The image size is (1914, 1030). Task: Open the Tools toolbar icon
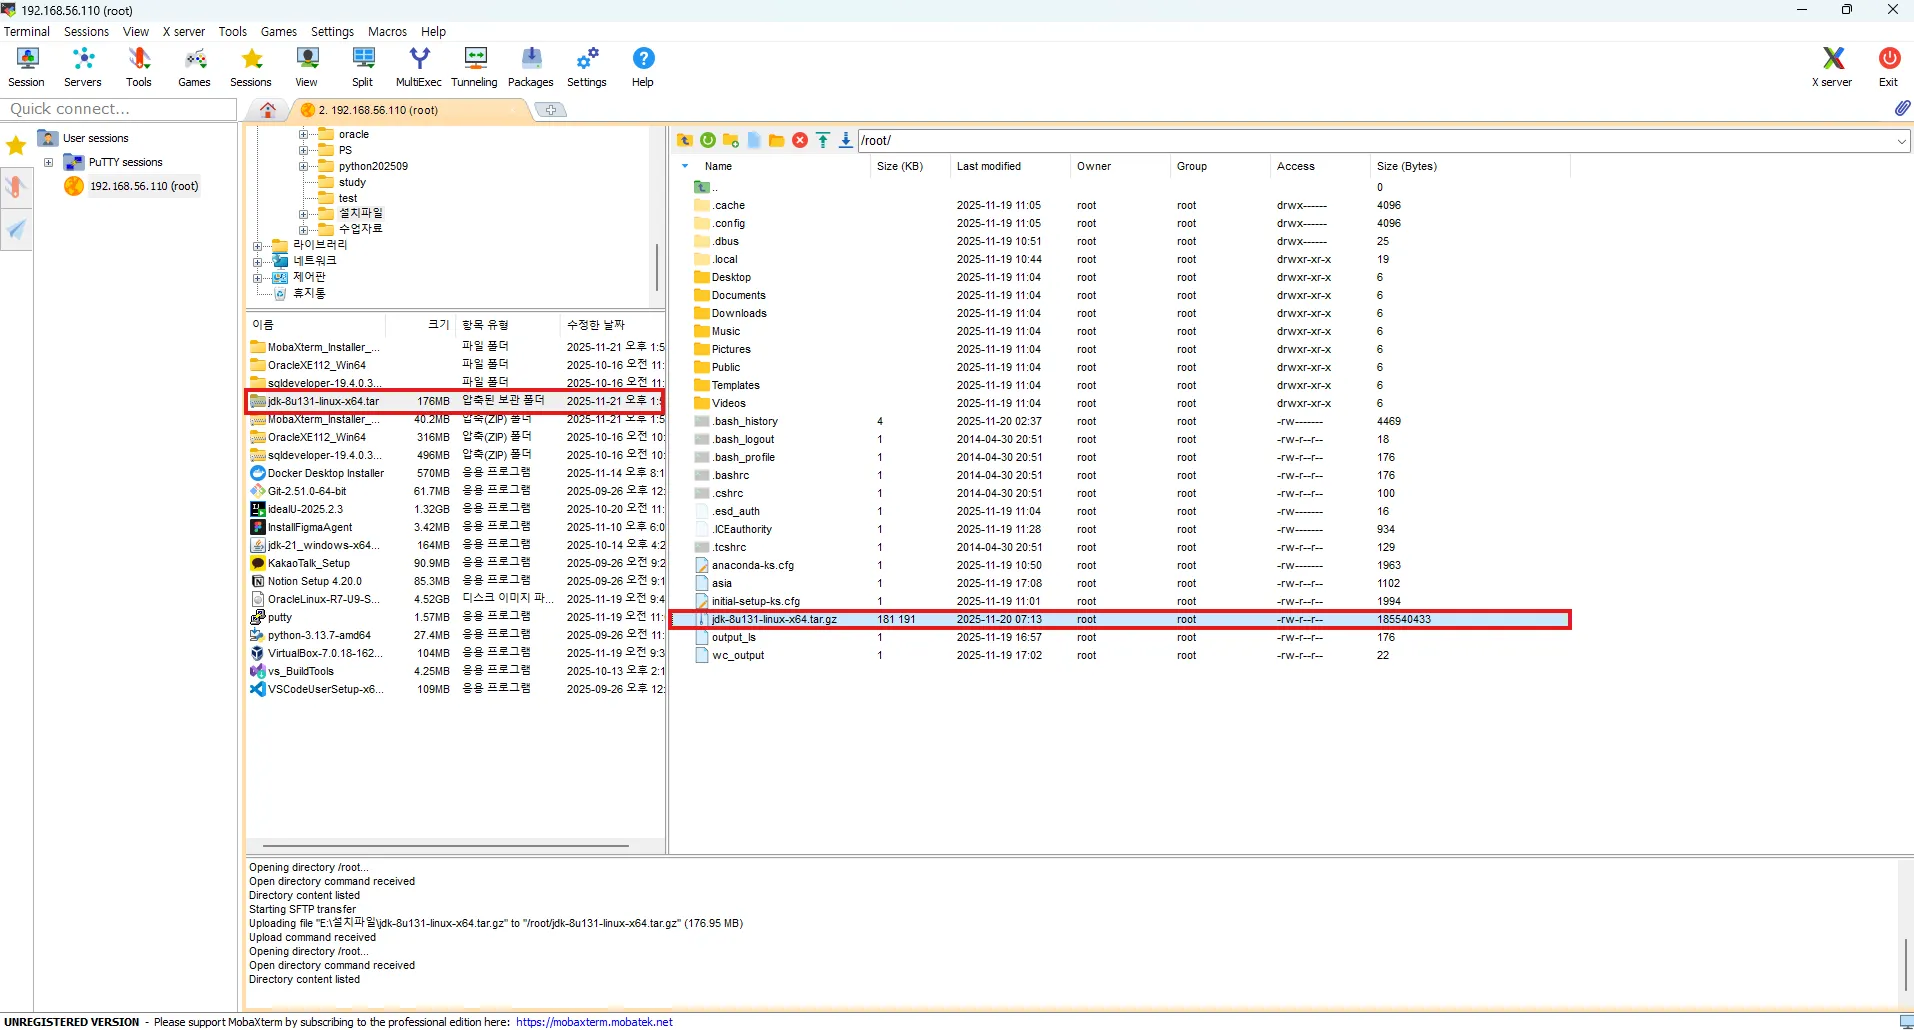tap(139, 67)
